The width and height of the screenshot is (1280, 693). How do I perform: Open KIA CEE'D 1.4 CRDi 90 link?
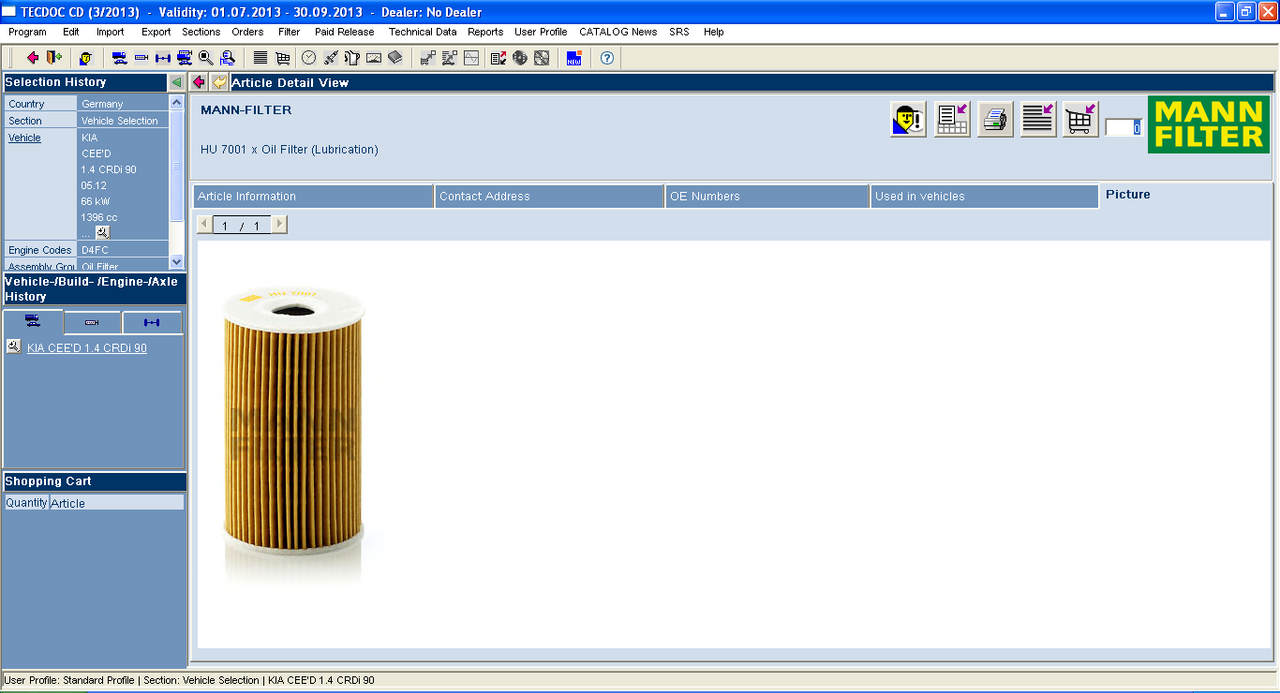click(87, 348)
